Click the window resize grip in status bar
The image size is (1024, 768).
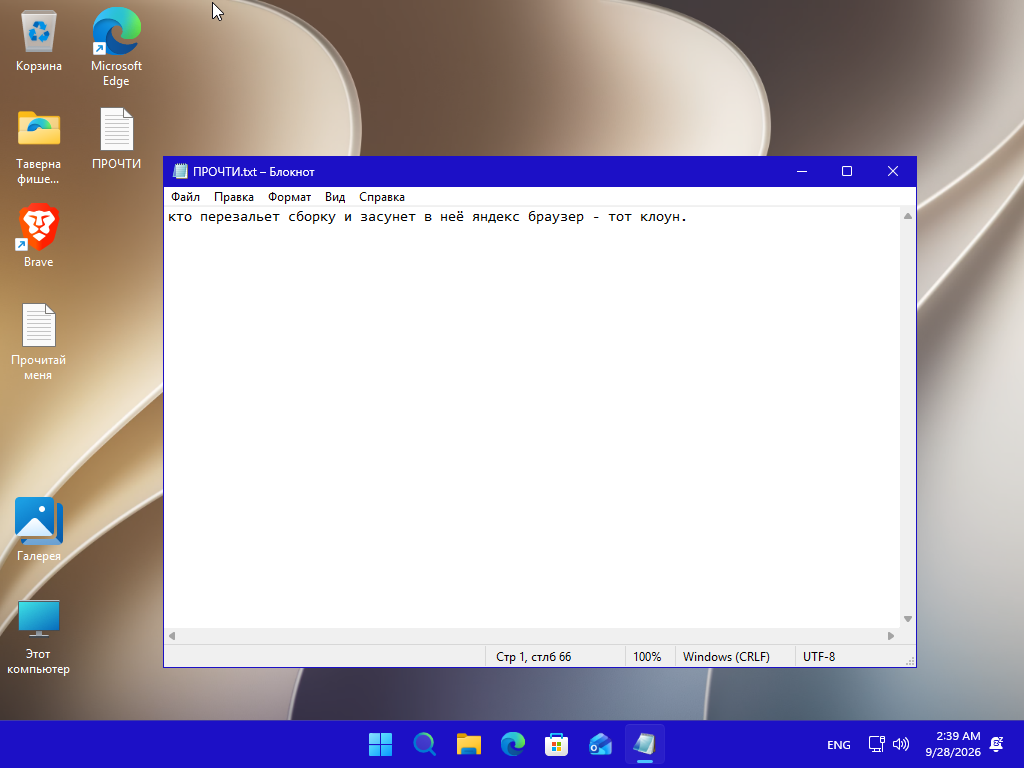click(910, 661)
